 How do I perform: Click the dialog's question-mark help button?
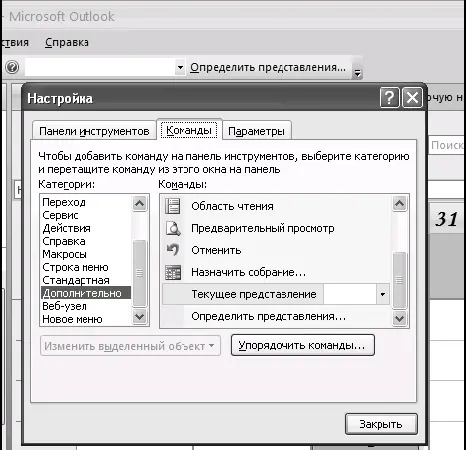pyautogui.click(x=389, y=98)
